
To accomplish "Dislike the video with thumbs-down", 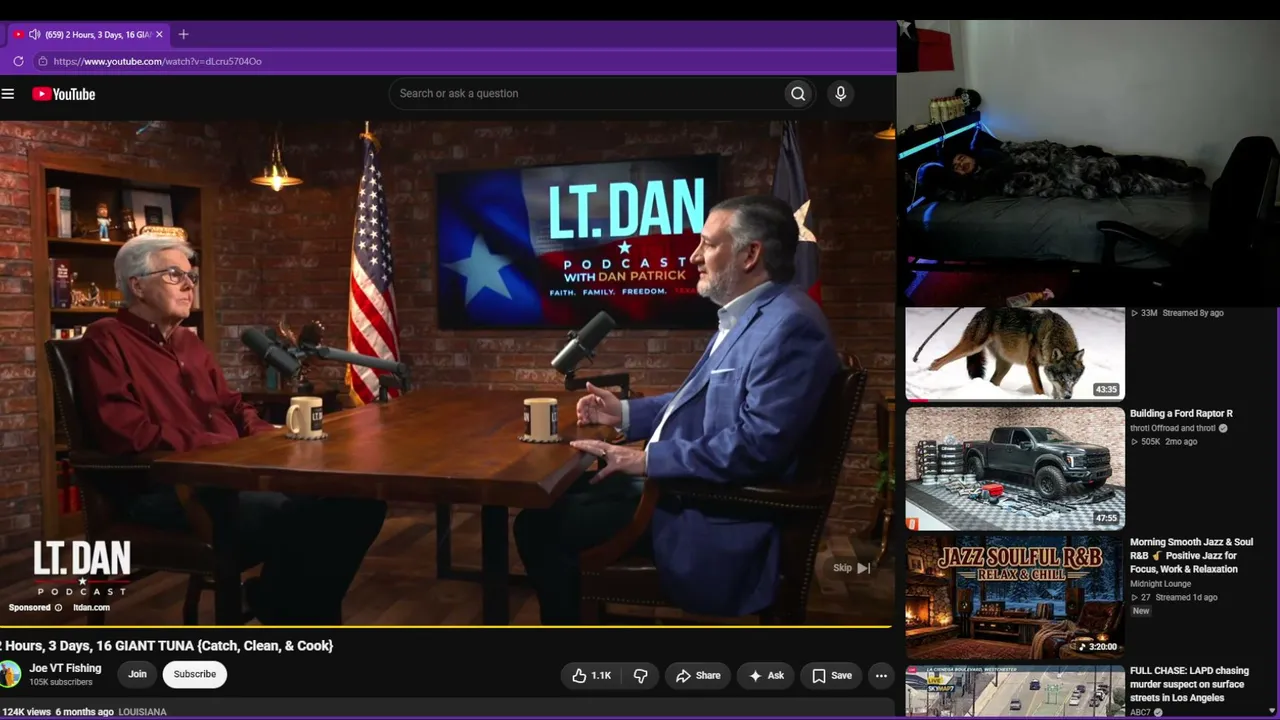I will [x=641, y=676].
